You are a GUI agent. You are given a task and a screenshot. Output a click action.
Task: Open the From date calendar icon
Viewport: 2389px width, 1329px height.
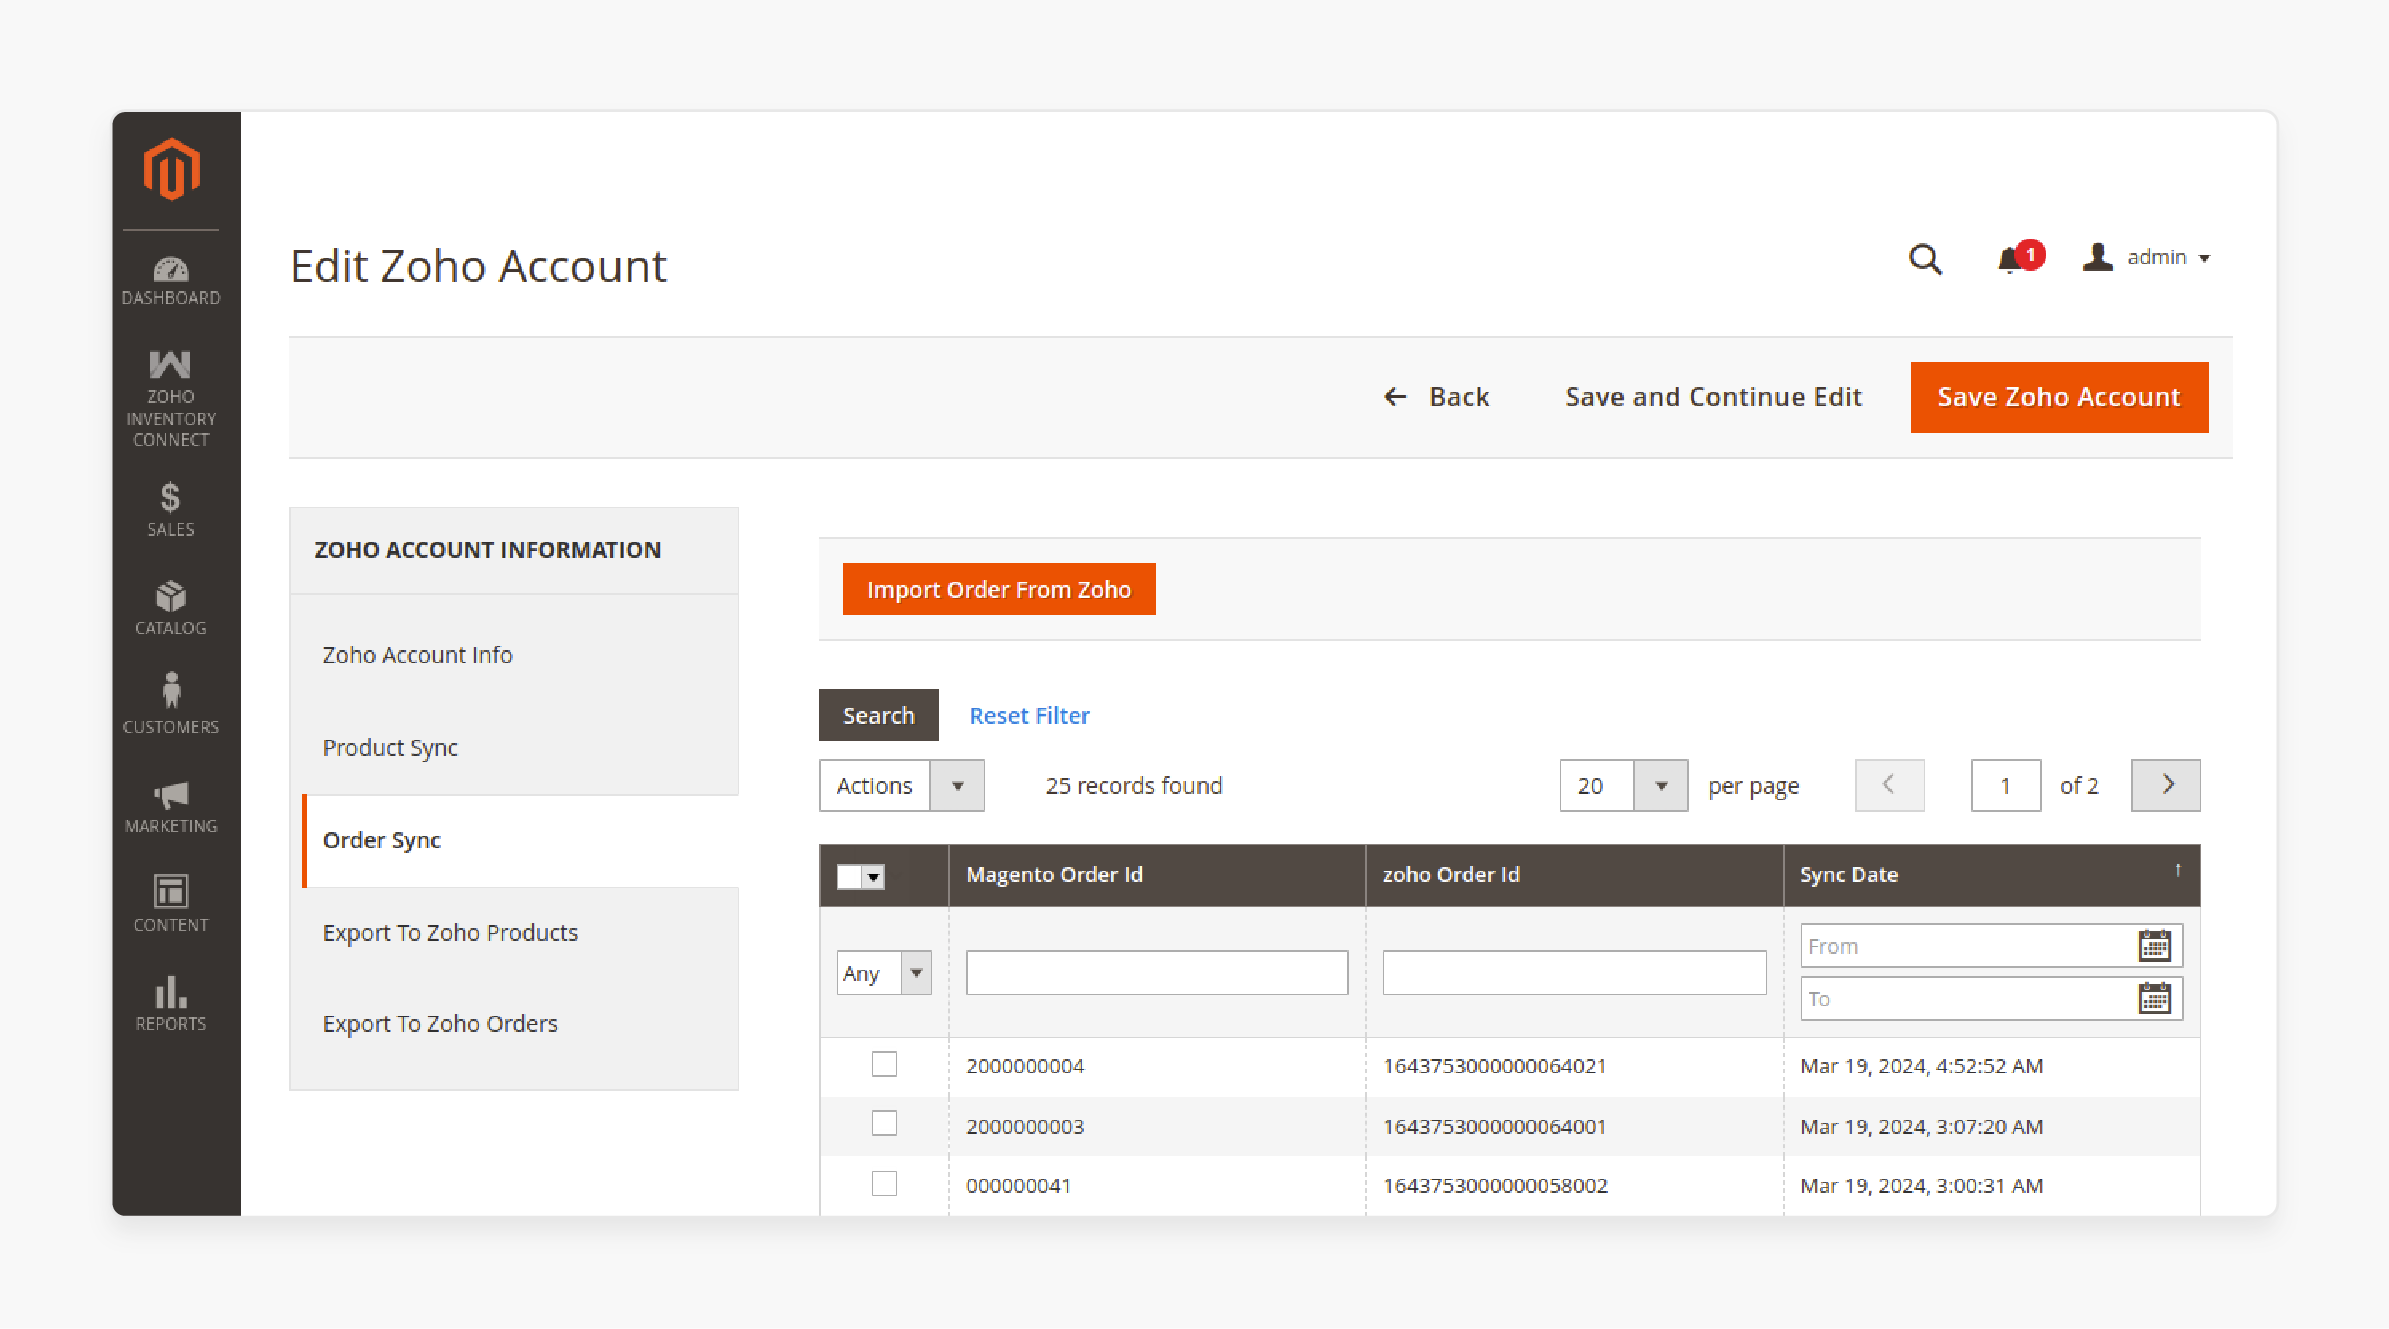(2154, 945)
